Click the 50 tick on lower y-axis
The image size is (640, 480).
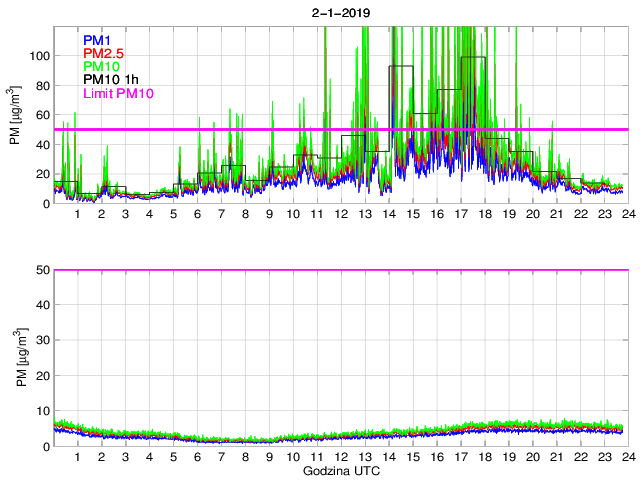click(x=41, y=270)
